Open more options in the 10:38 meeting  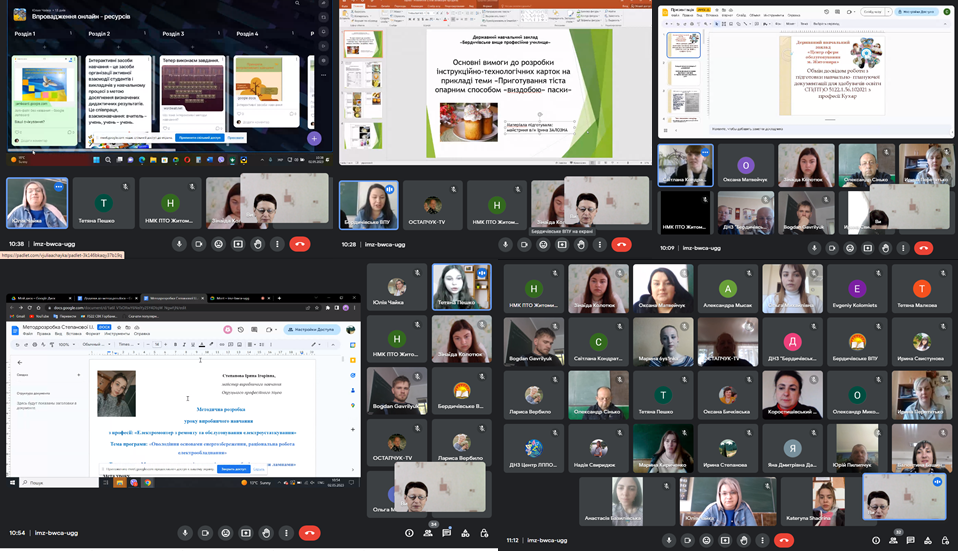(277, 243)
